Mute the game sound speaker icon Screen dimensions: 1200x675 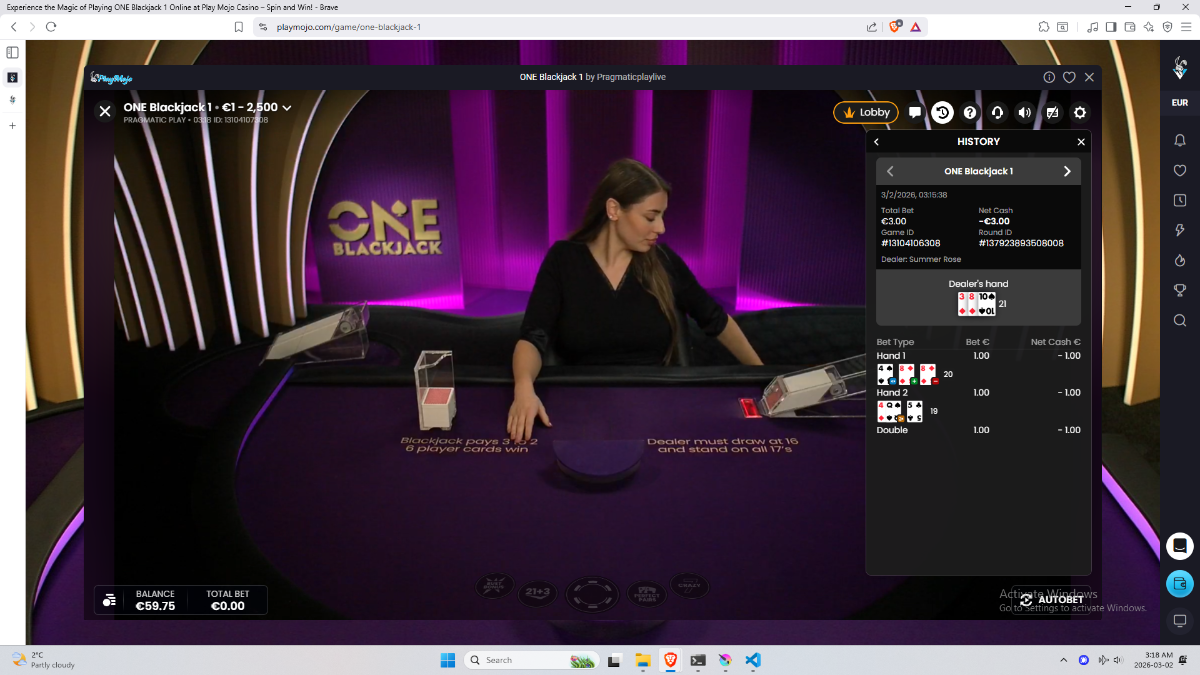pyautogui.click(x=1024, y=113)
